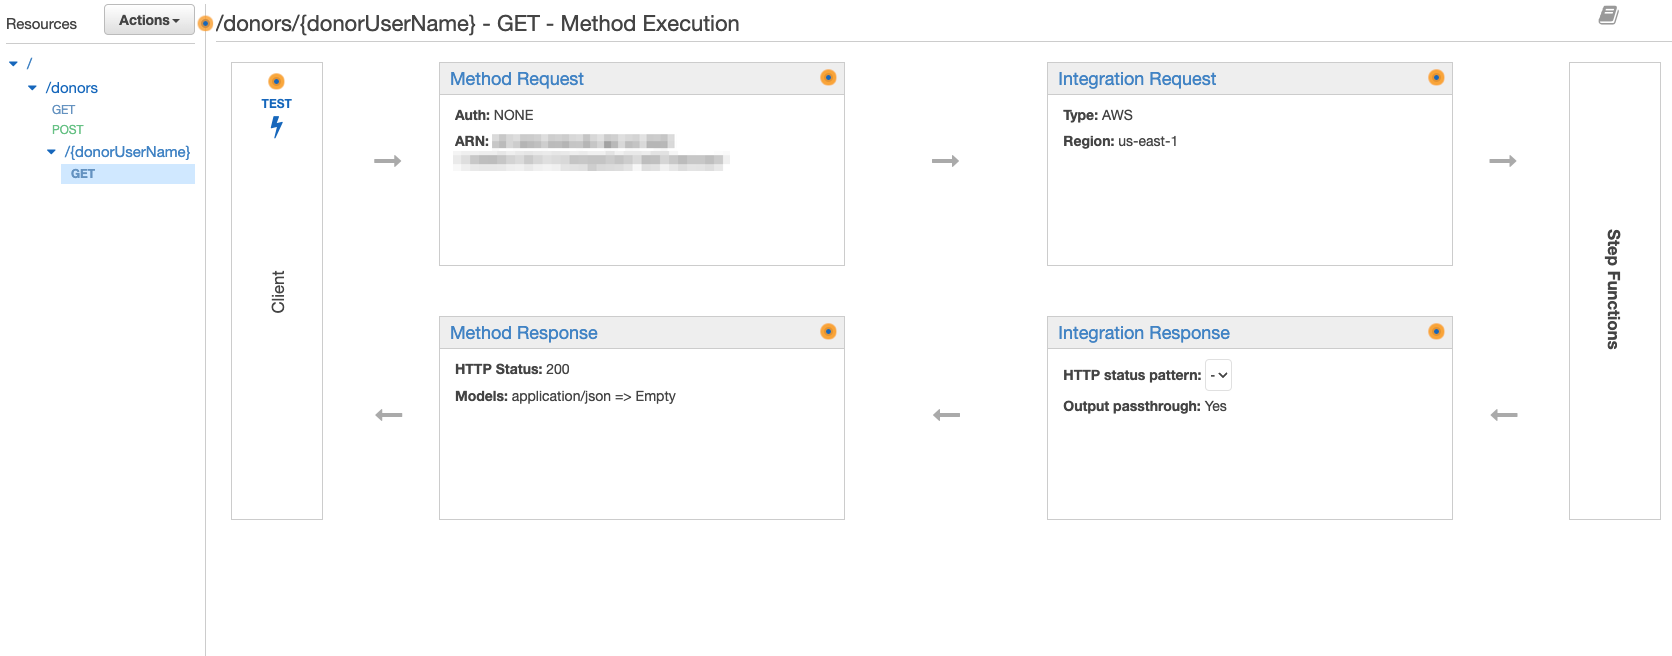Open the Integration Request settings

click(x=1136, y=79)
